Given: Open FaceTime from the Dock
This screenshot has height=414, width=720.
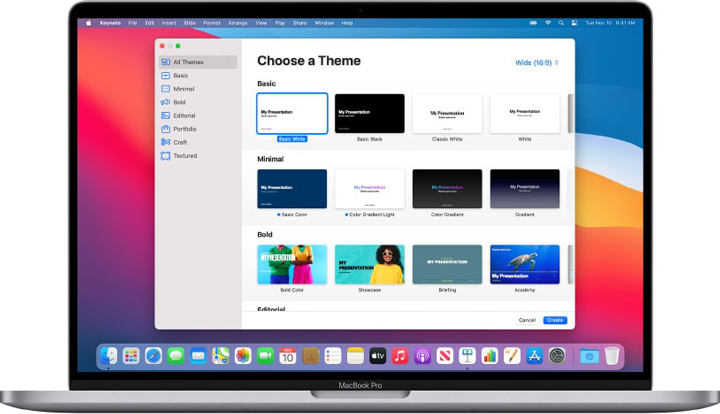Looking at the screenshot, I should click(265, 356).
